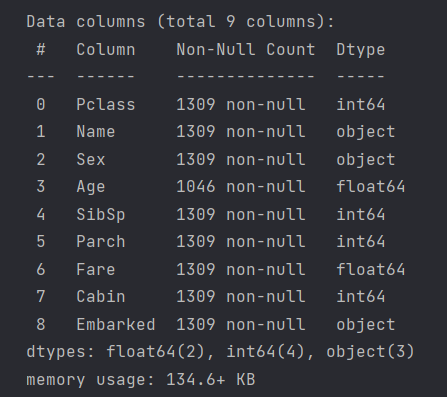
Task: Click '1309 non-null' in the Parch row
Action: click(x=241, y=242)
